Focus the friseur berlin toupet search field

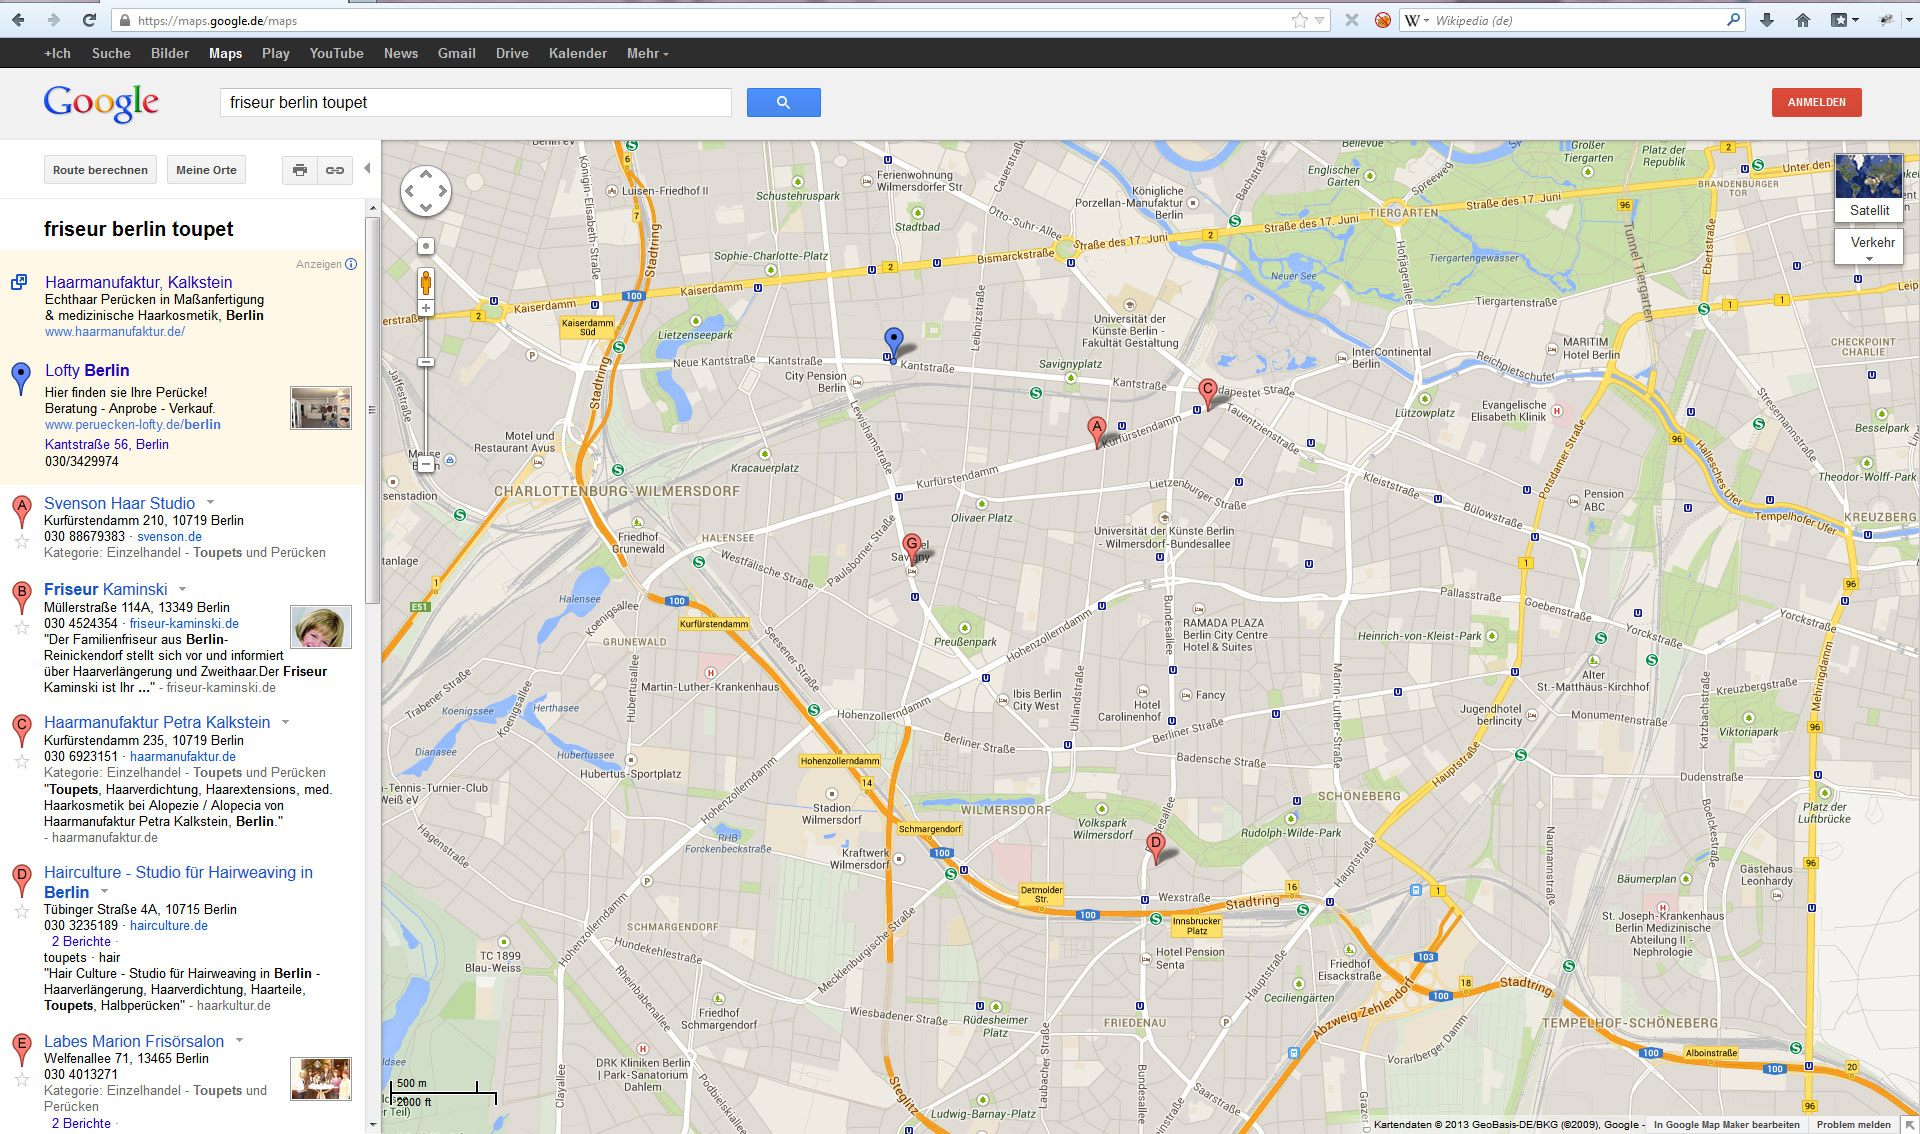tap(476, 102)
